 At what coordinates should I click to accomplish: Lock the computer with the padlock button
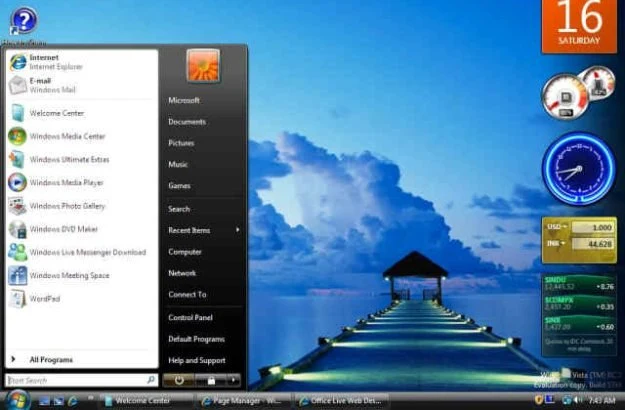tap(211, 380)
